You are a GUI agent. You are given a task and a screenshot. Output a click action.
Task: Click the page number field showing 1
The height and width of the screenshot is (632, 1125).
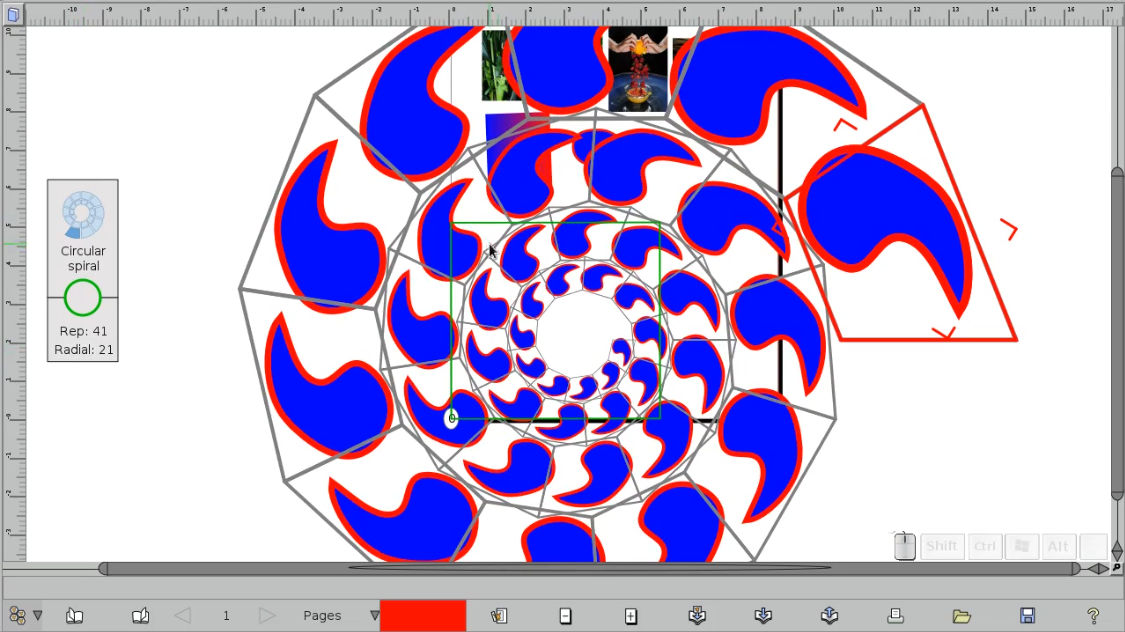coord(226,615)
